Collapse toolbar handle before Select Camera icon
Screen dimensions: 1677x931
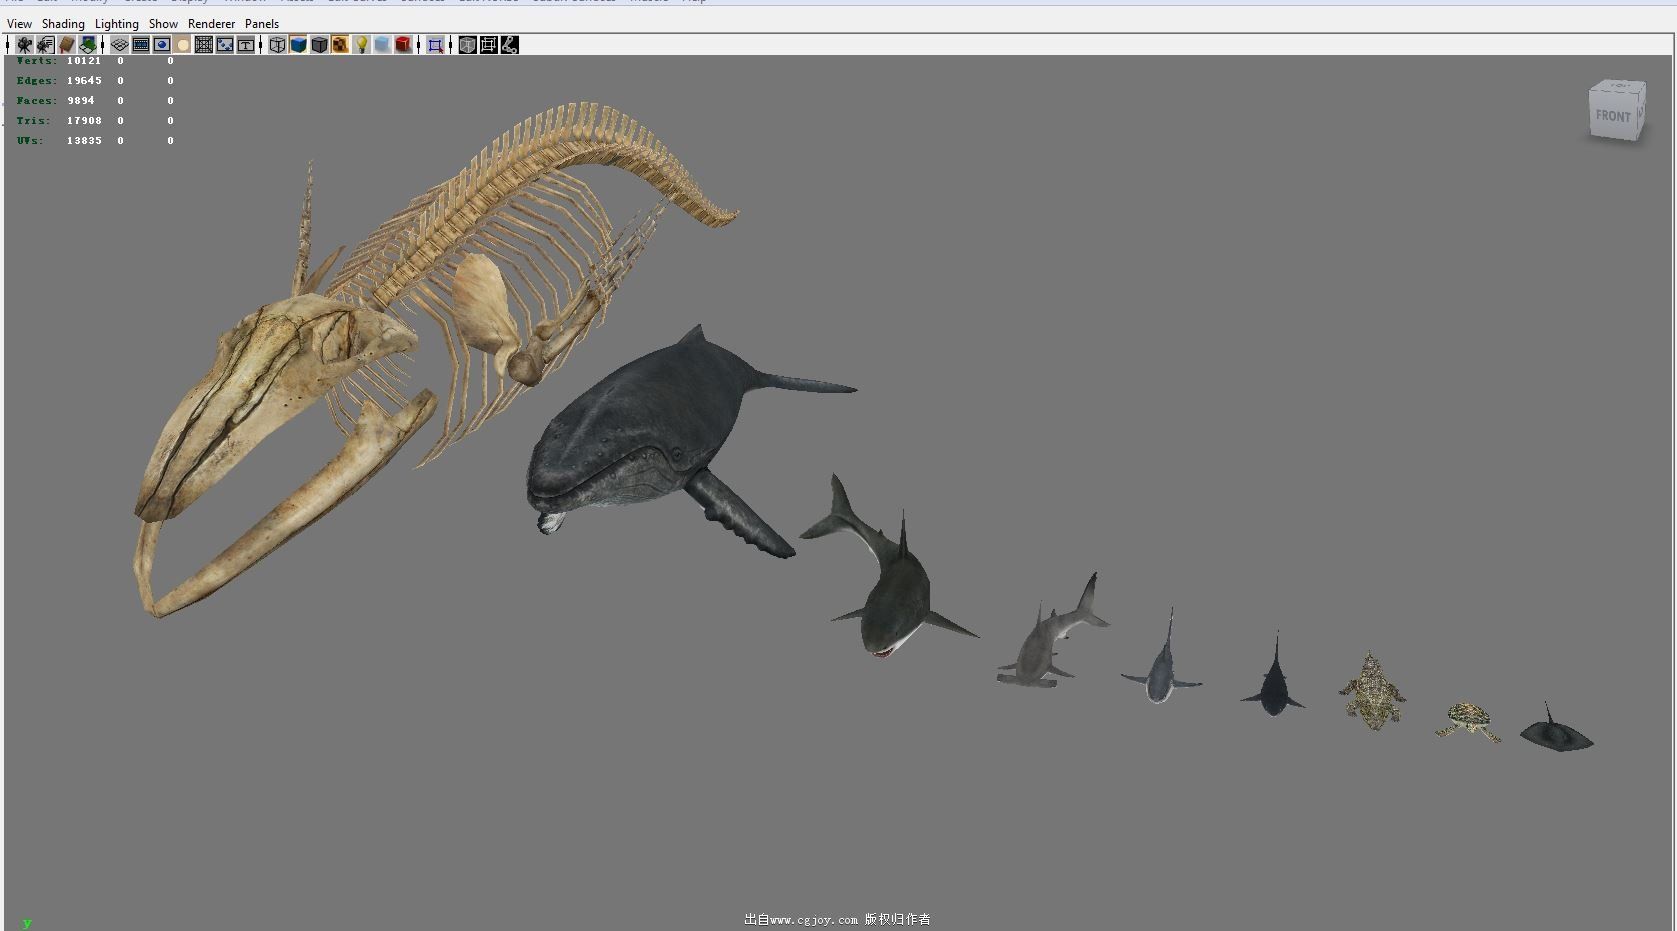click(9, 45)
